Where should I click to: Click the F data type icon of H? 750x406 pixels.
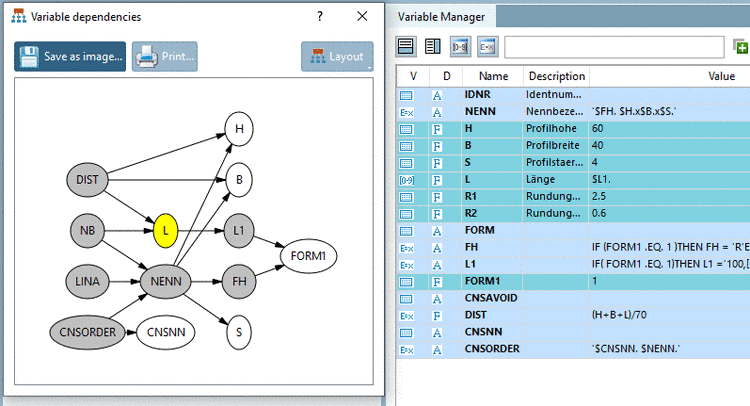[x=437, y=129]
